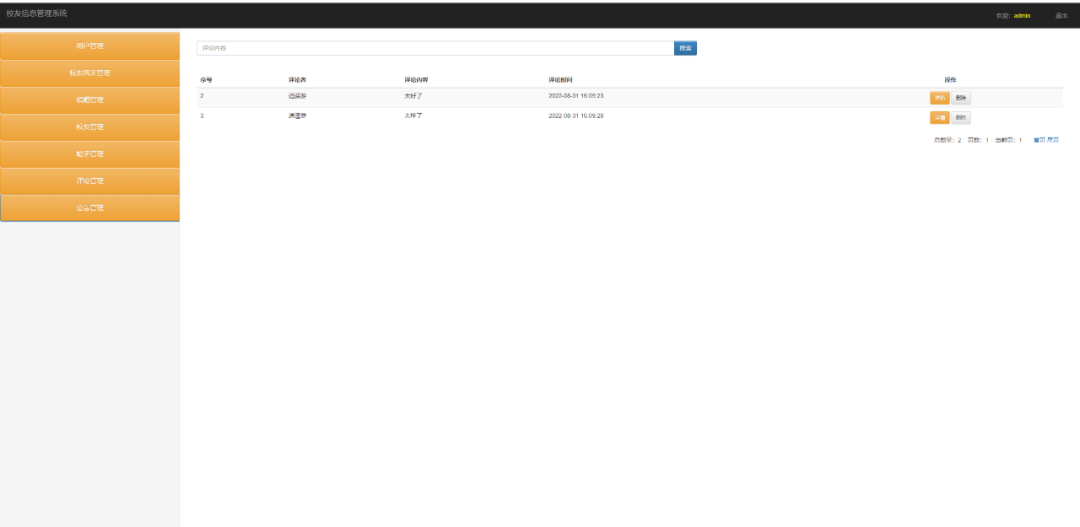The height and width of the screenshot is (527, 1080).
Task: Go to 首页 first page link
Action: [x=1039, y=140]
